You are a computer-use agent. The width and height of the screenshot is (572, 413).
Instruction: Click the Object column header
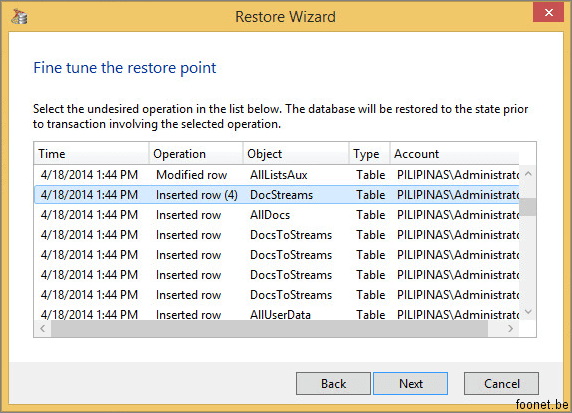(x=296, y=154)
